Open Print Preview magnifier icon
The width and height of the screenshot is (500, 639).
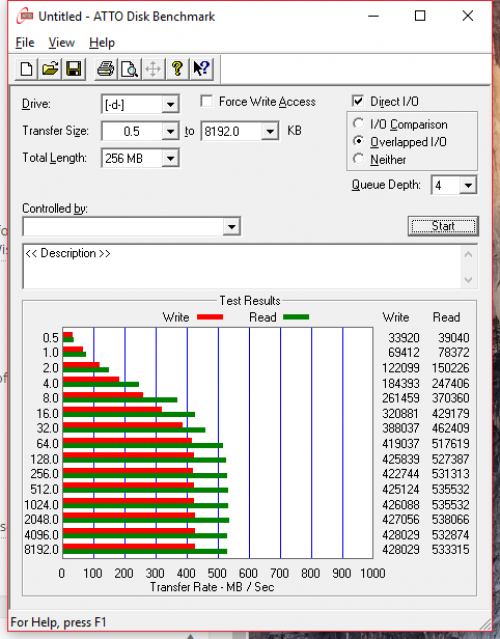tap(130, 69)
